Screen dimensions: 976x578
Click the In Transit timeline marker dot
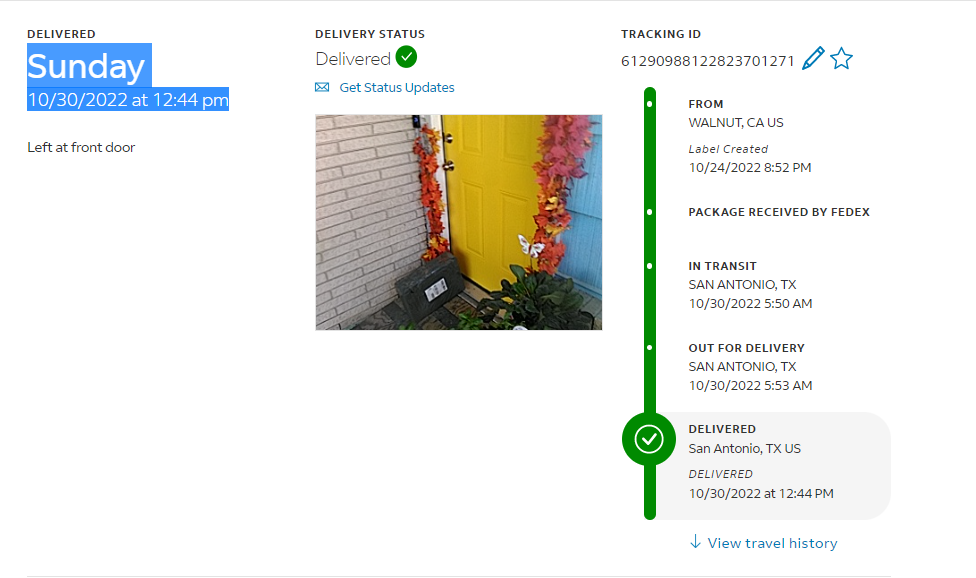650,266
